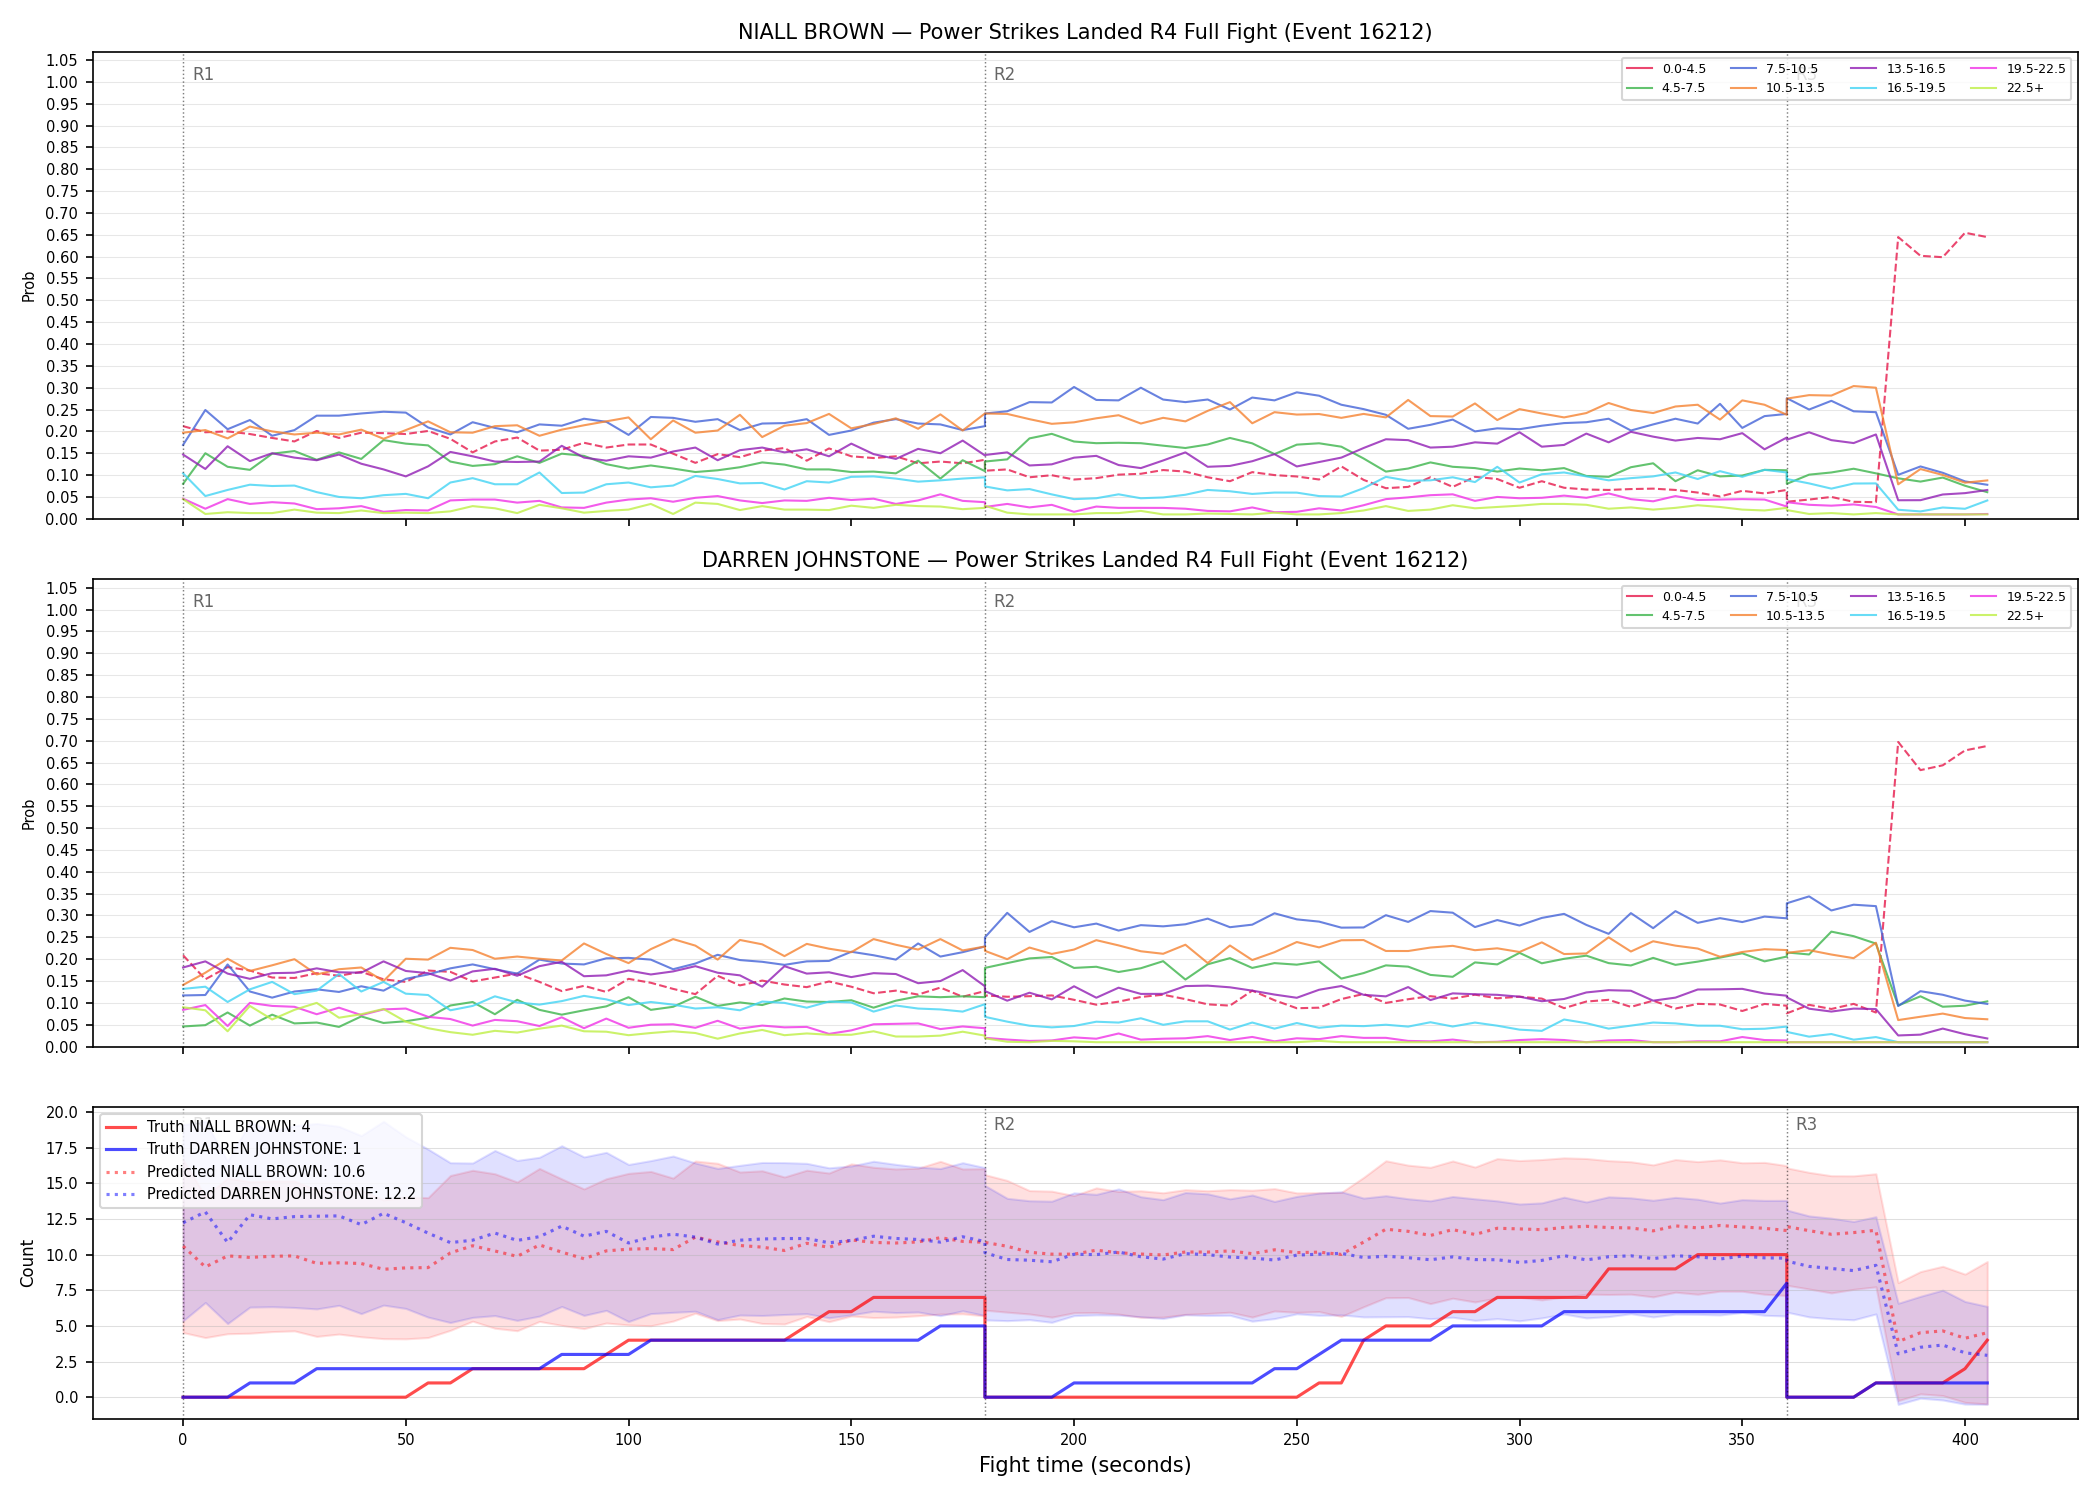The width and height of the screenshot is (2100, 1500).
Task: Pick the 22.5+ legend entry in Darren Johnstone chart
Action: click(x=2008, y=616)
